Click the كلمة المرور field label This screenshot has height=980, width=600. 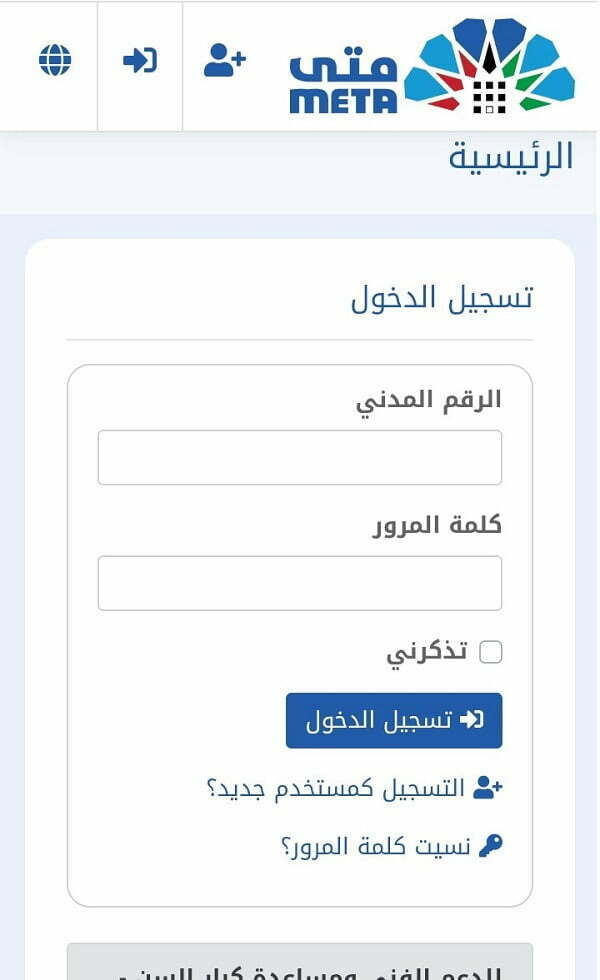pyautogui.click(x=438, y=525)
